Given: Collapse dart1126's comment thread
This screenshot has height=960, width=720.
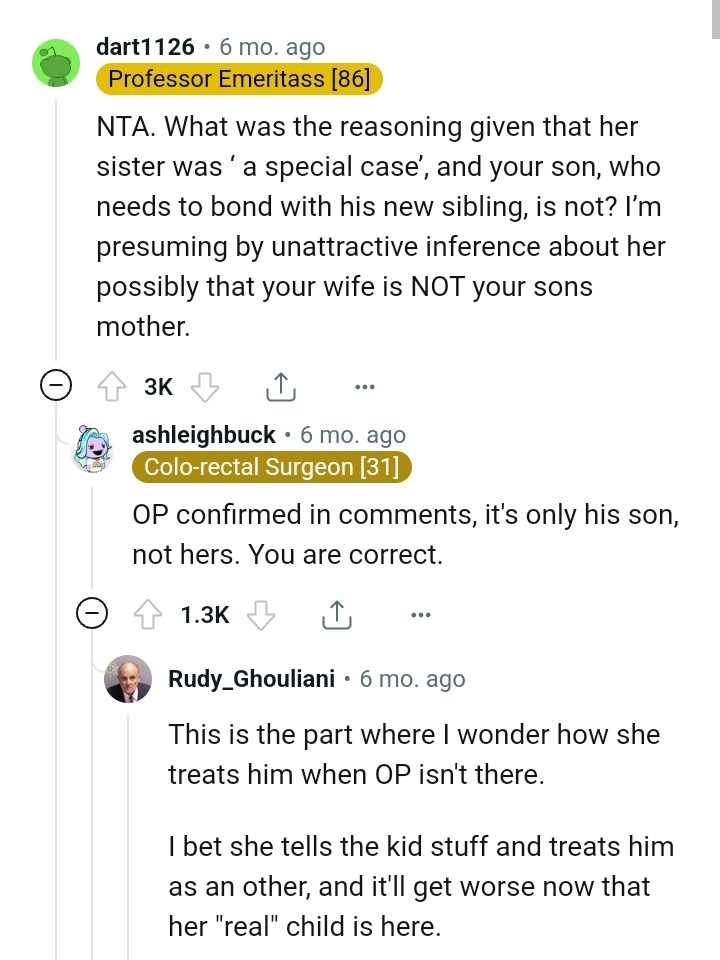Looking at the screenshot, I should (x=57, y=384).
